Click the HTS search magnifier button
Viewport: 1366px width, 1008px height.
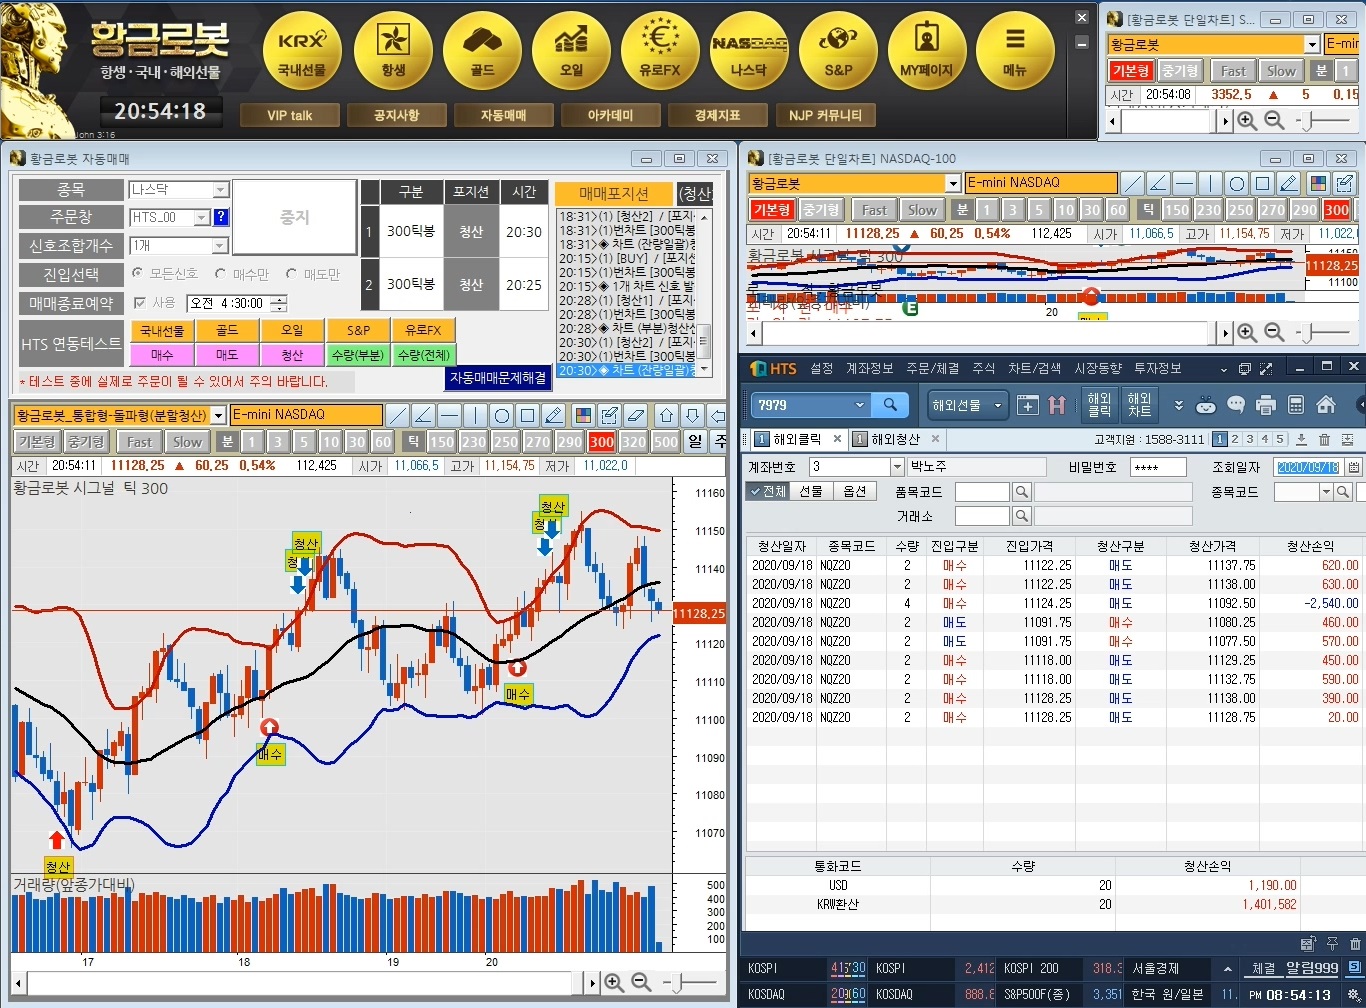pyautogui.click(x=890, y=405)
